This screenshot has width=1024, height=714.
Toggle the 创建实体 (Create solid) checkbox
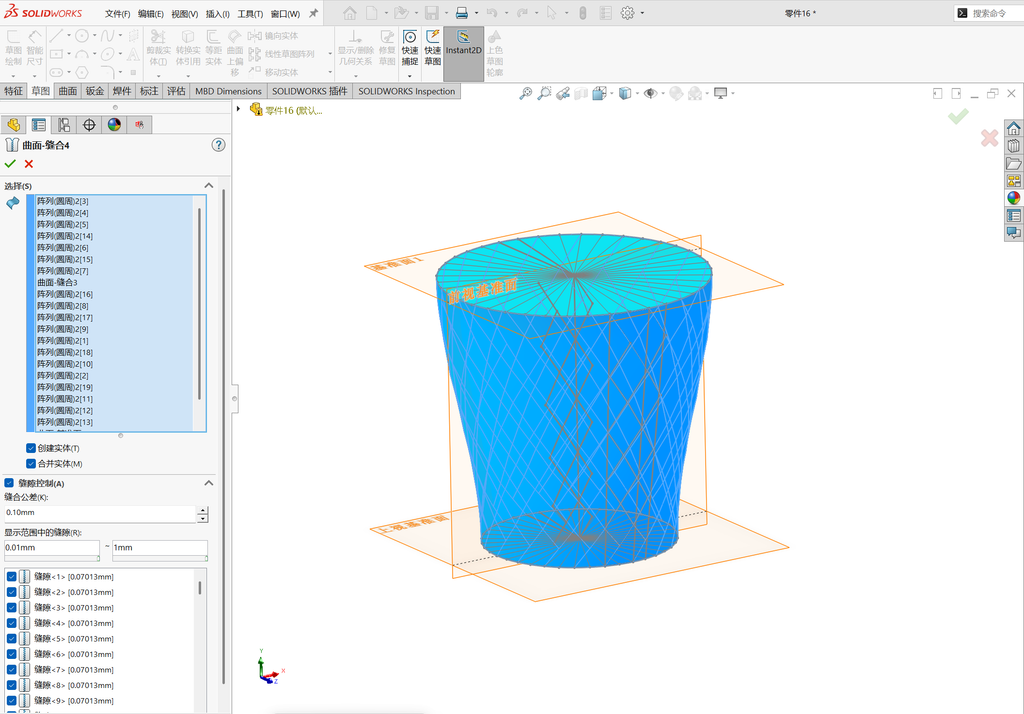[x=31, y=448]
